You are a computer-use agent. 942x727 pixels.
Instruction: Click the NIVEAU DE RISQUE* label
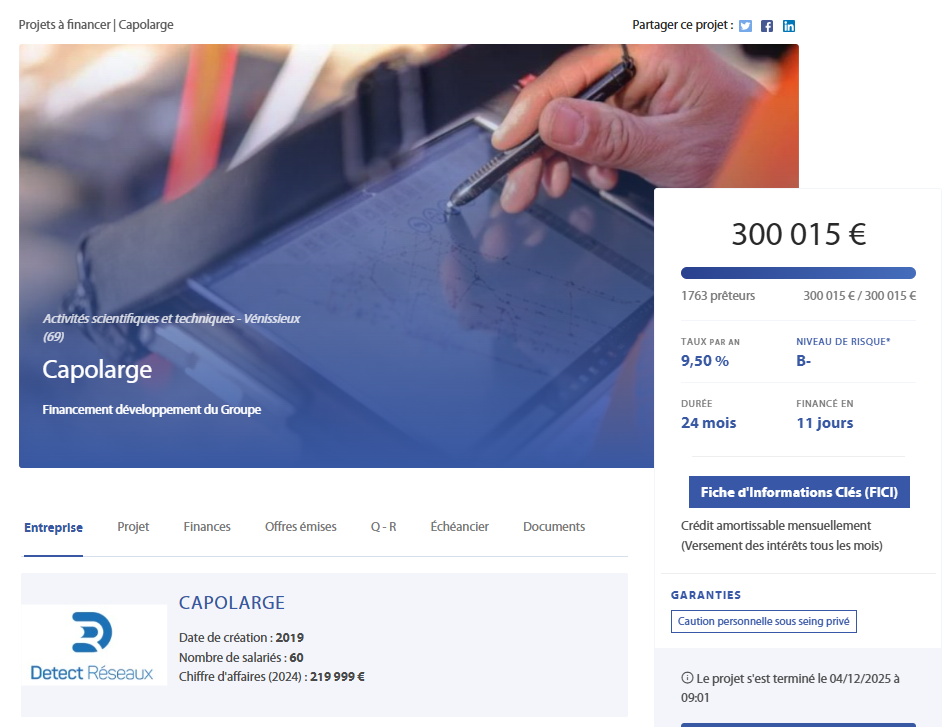pos(843,342)
